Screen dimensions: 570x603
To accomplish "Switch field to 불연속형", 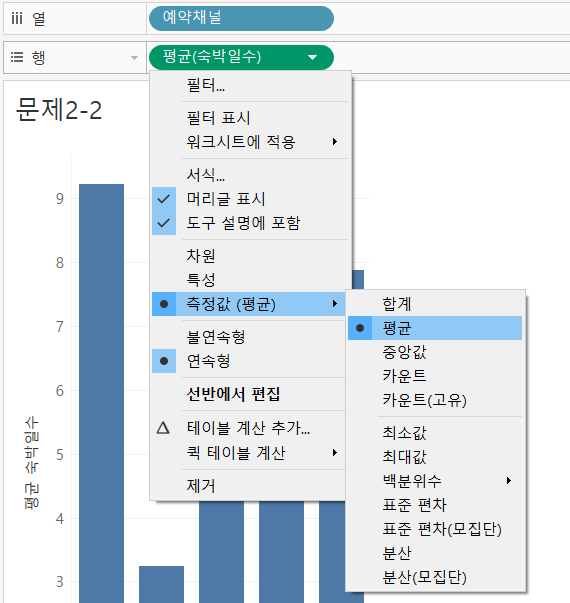I will pos(249,337).
